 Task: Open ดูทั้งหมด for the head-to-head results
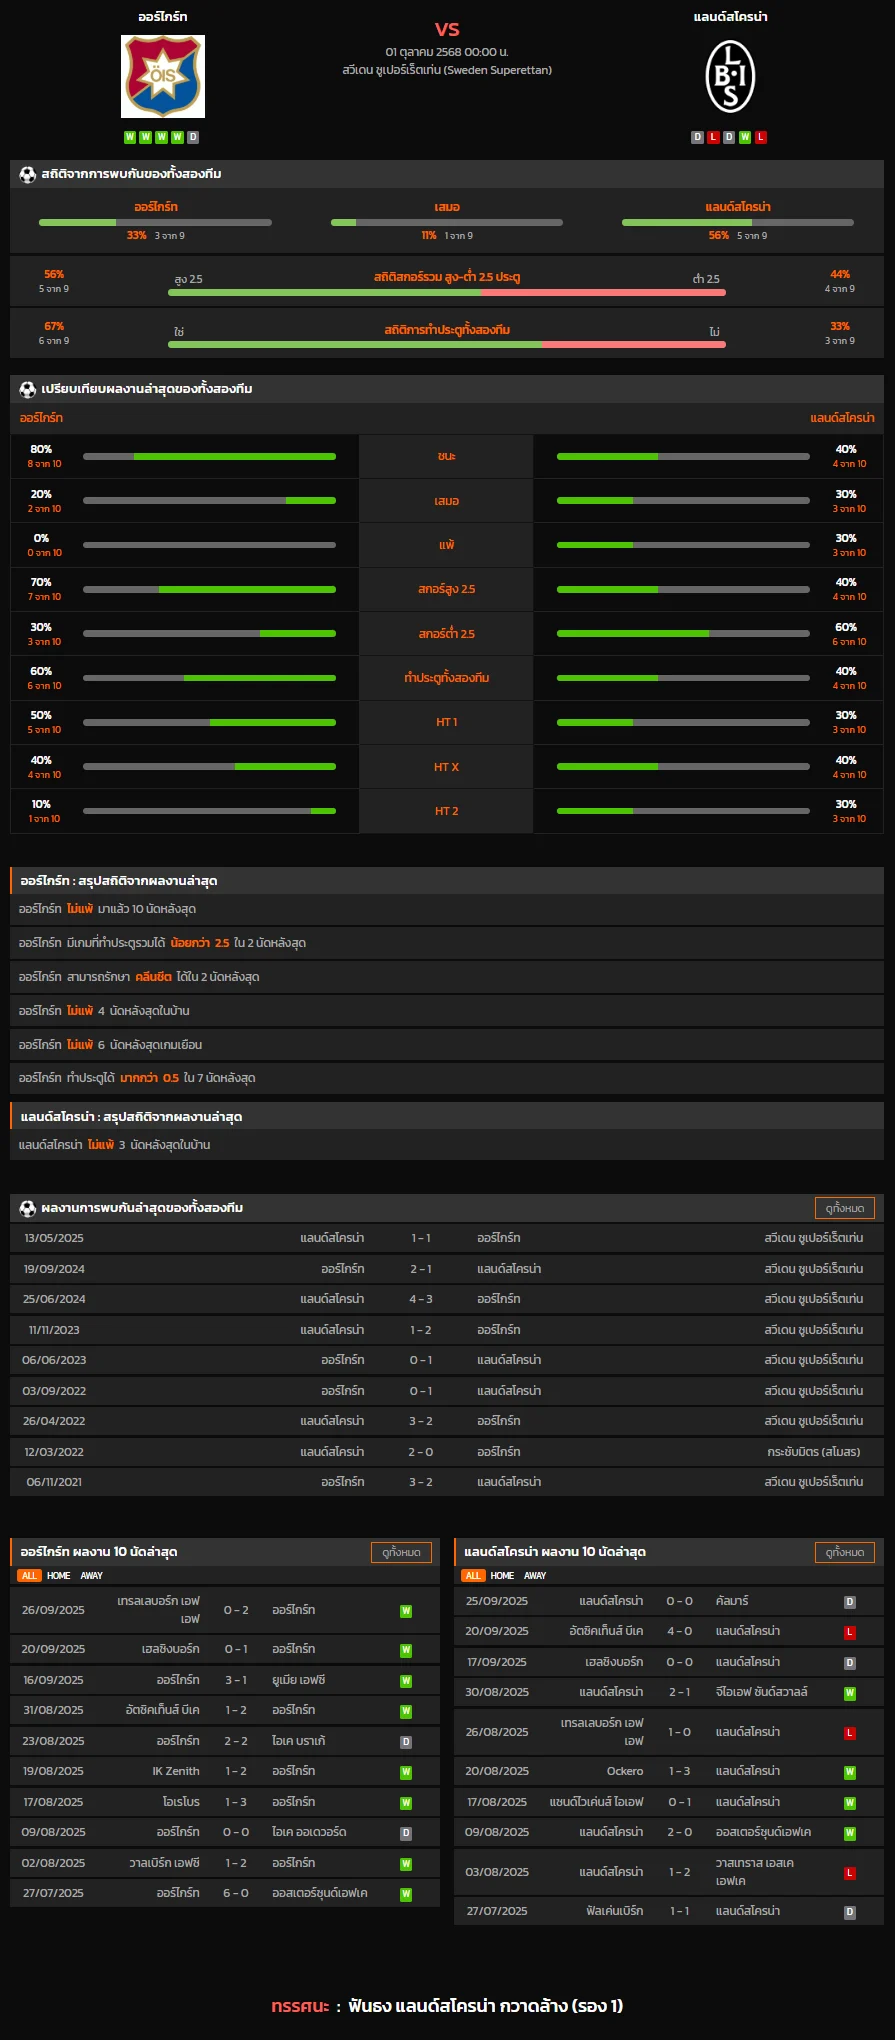[x=844, y=1208]
